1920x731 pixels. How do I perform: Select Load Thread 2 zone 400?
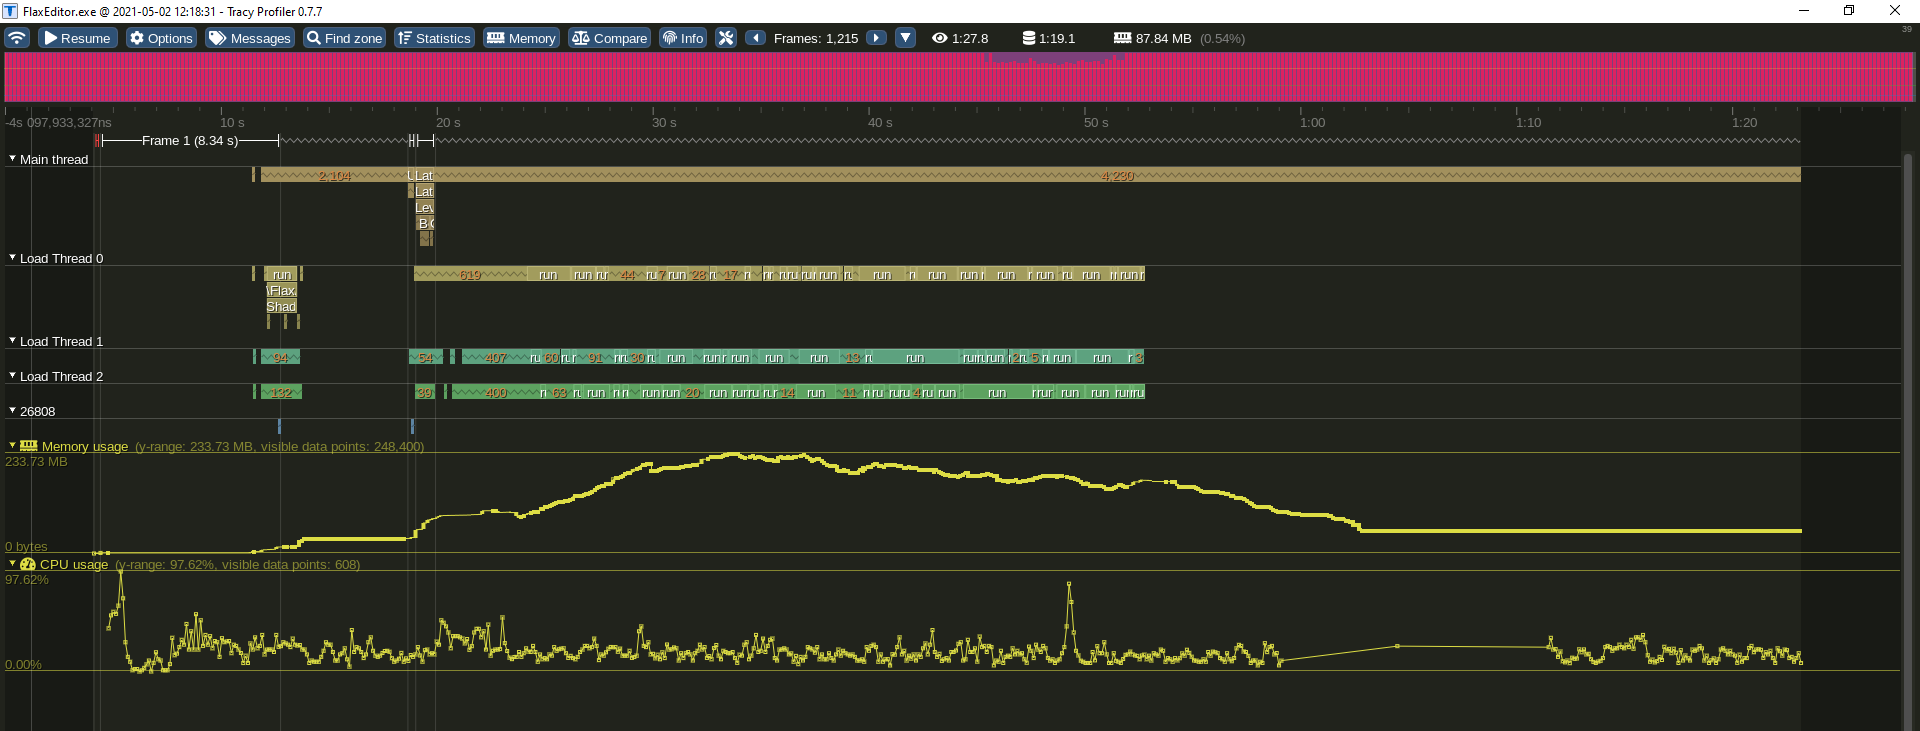pyautogui.click(x=495, y=393)
